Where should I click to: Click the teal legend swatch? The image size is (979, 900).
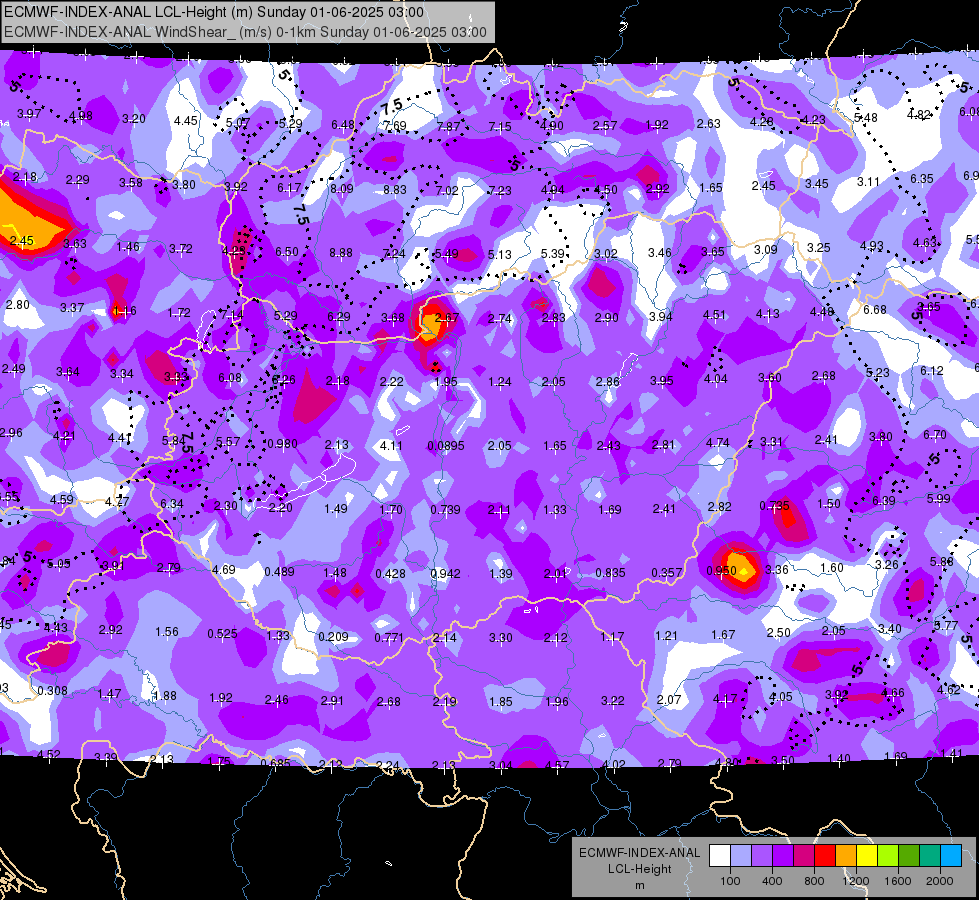coord(930,856)
